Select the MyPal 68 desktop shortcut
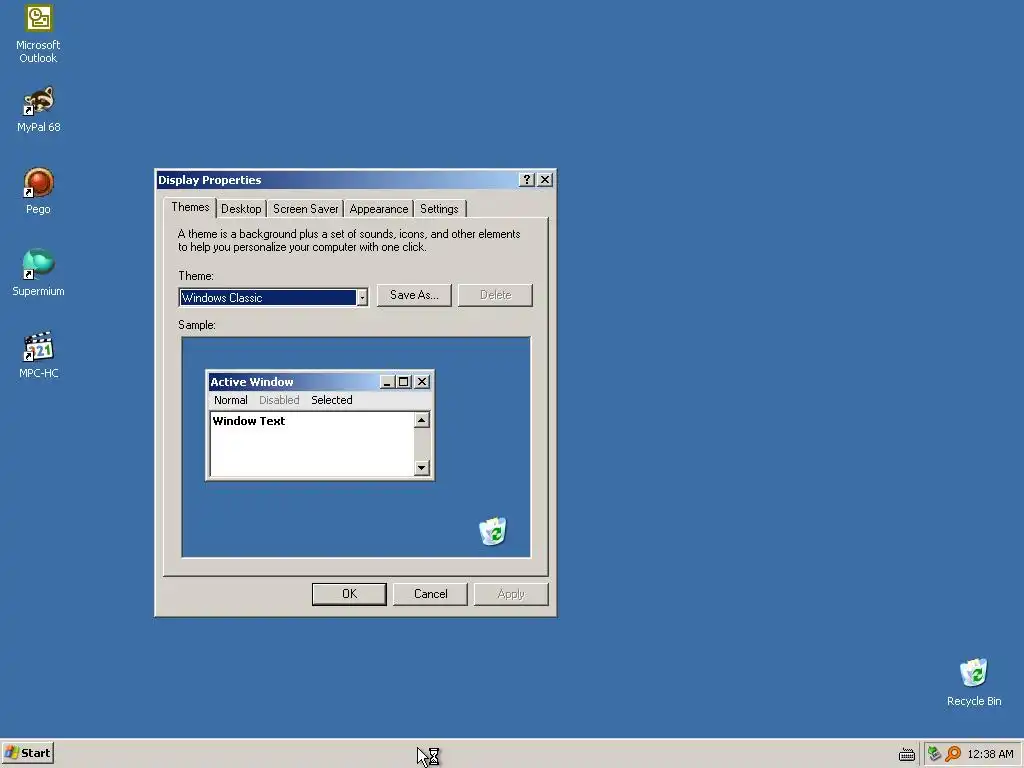 coord(38,110)
